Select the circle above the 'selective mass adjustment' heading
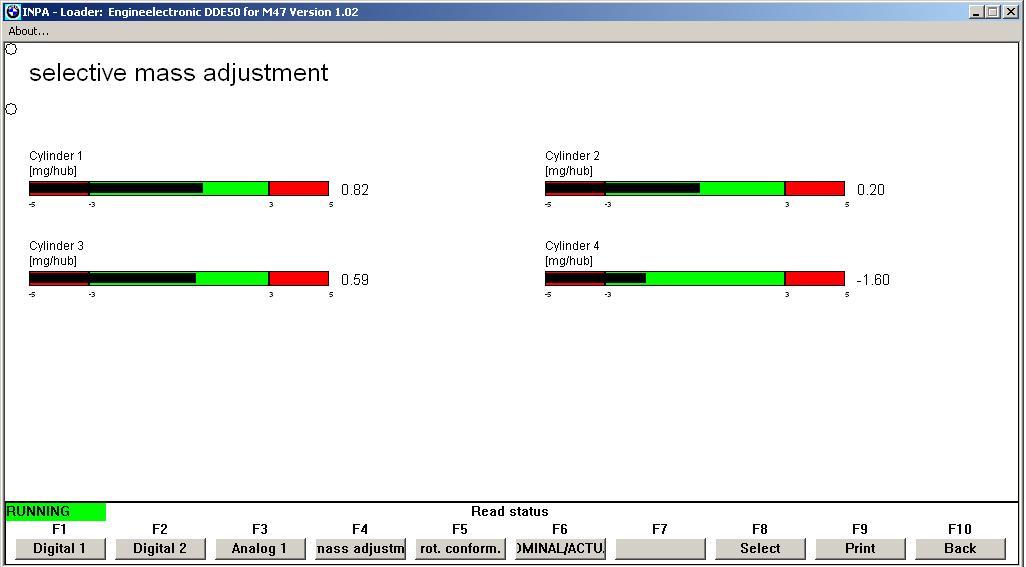This screenshot has width=1026, height=567. [11, 49]
